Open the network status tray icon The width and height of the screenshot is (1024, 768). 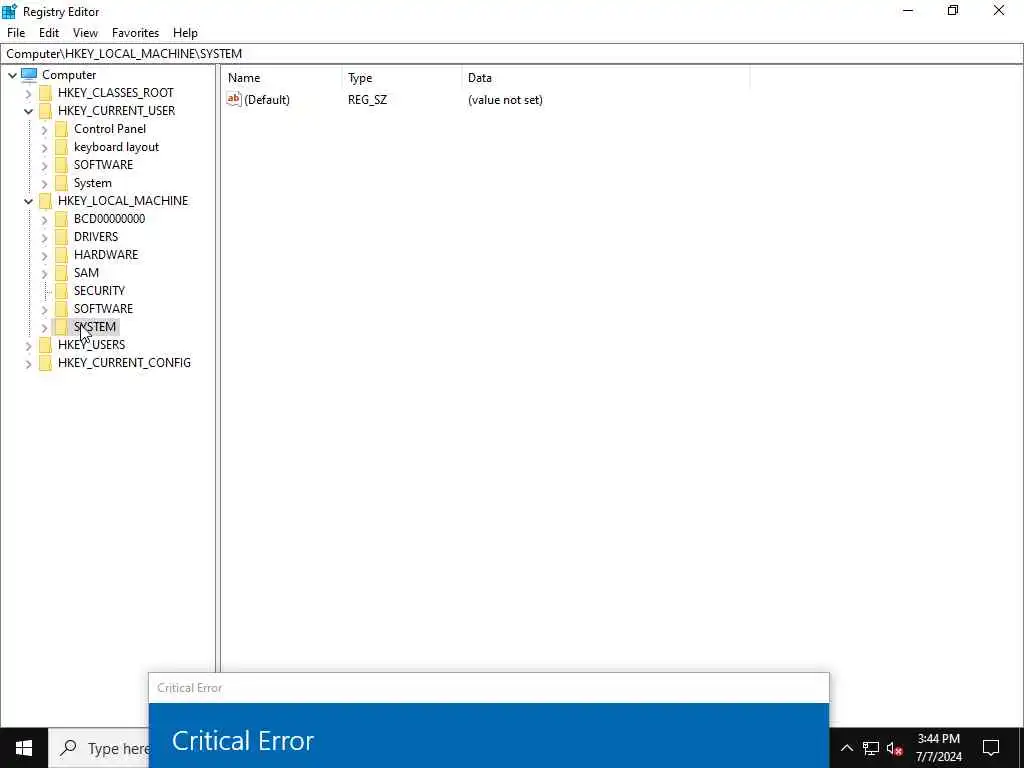(871, 748)
